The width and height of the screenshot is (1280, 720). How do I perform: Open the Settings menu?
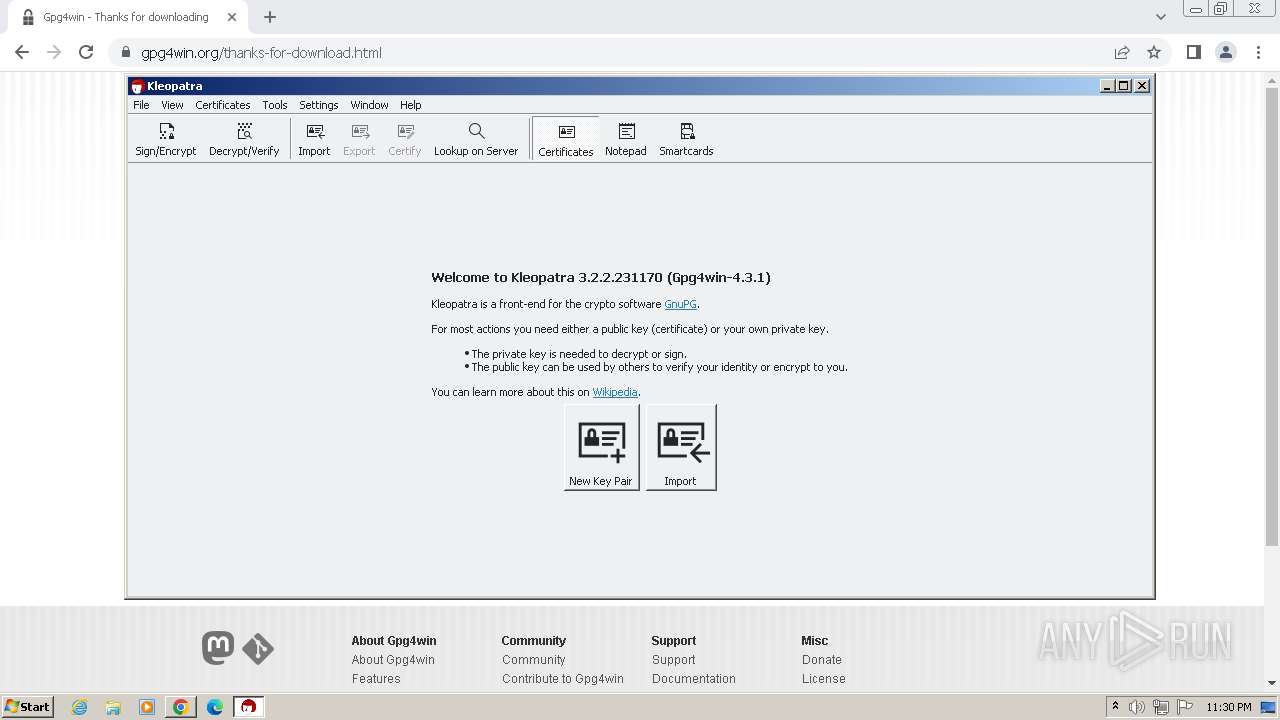[319, 105]
